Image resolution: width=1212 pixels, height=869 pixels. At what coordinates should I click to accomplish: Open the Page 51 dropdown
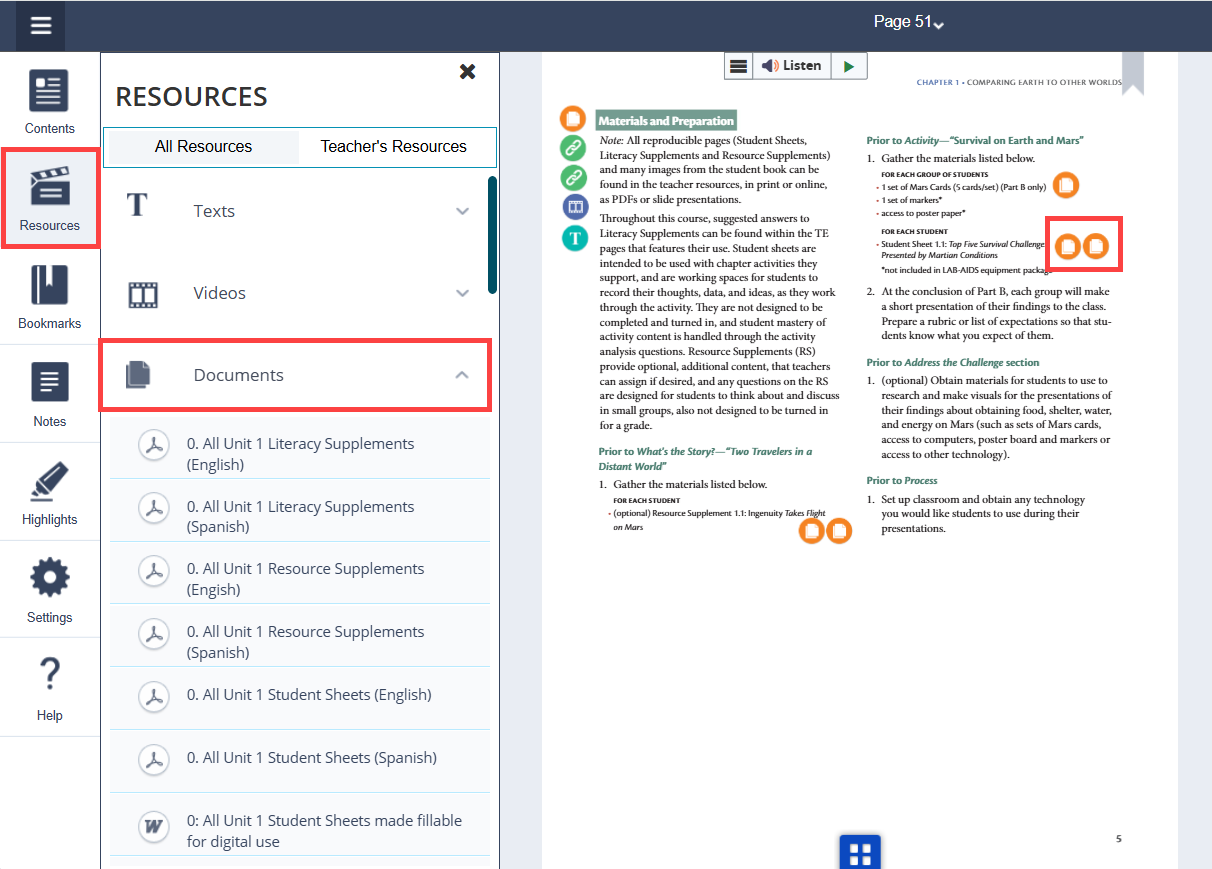pyautogui.click(x=908, y=22)
